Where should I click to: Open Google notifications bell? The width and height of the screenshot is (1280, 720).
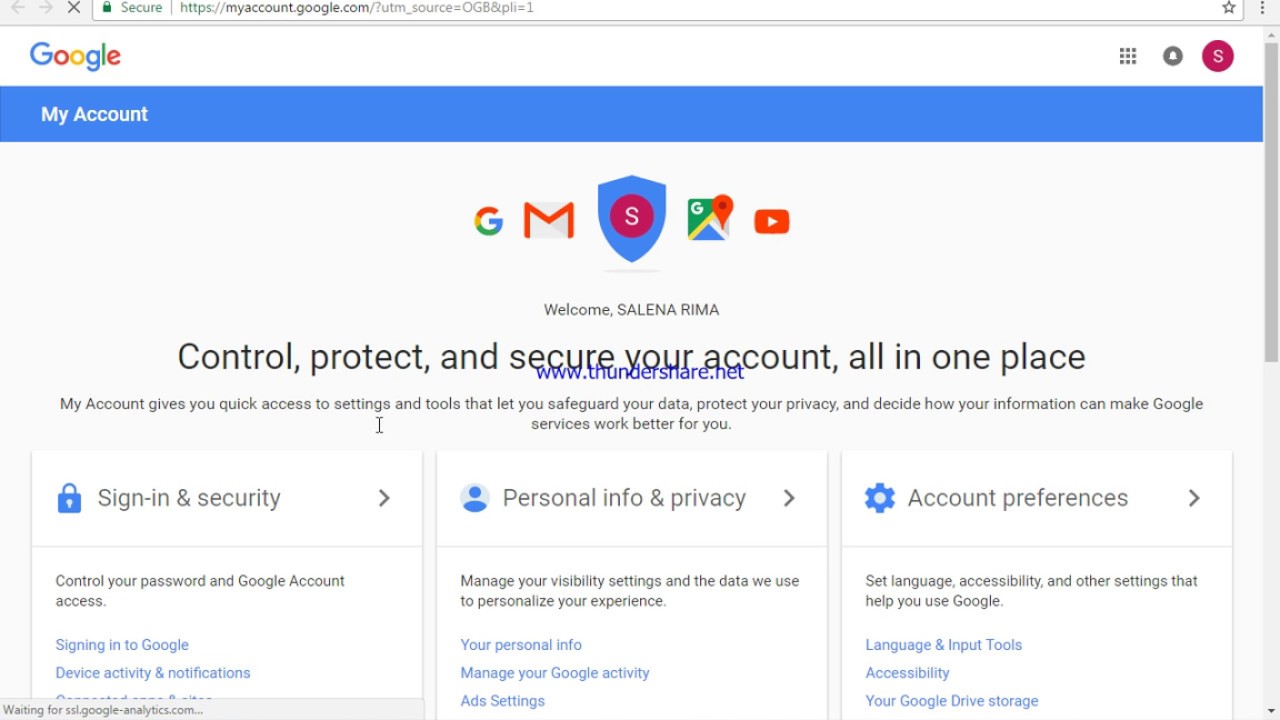point(1173,56)
